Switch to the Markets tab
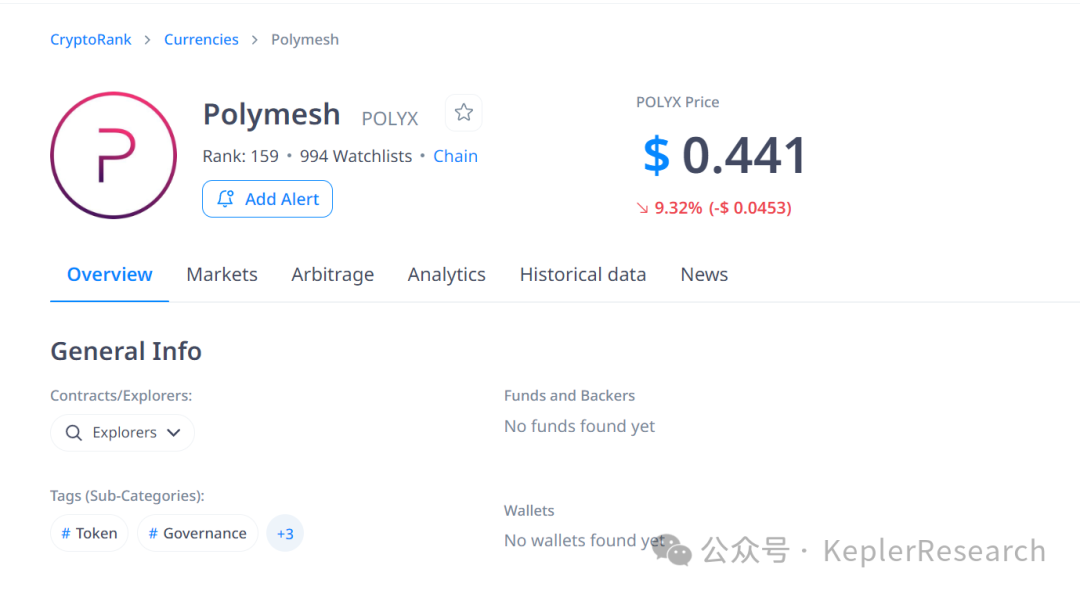This screenshot has height=594, width=1080. [x=221, y=274]
